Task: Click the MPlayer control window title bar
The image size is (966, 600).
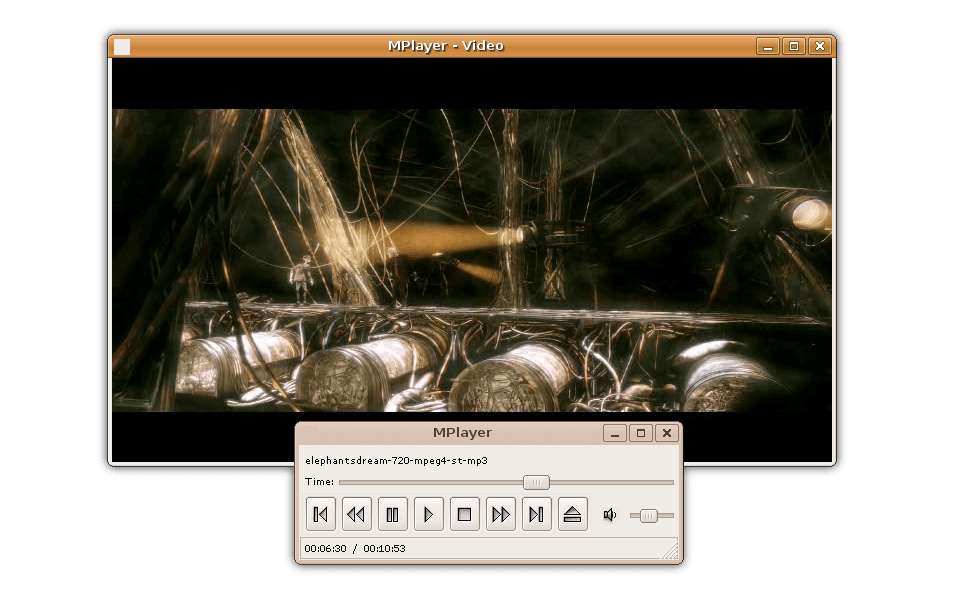Action: pyautogui.click(x=462, y=433)
